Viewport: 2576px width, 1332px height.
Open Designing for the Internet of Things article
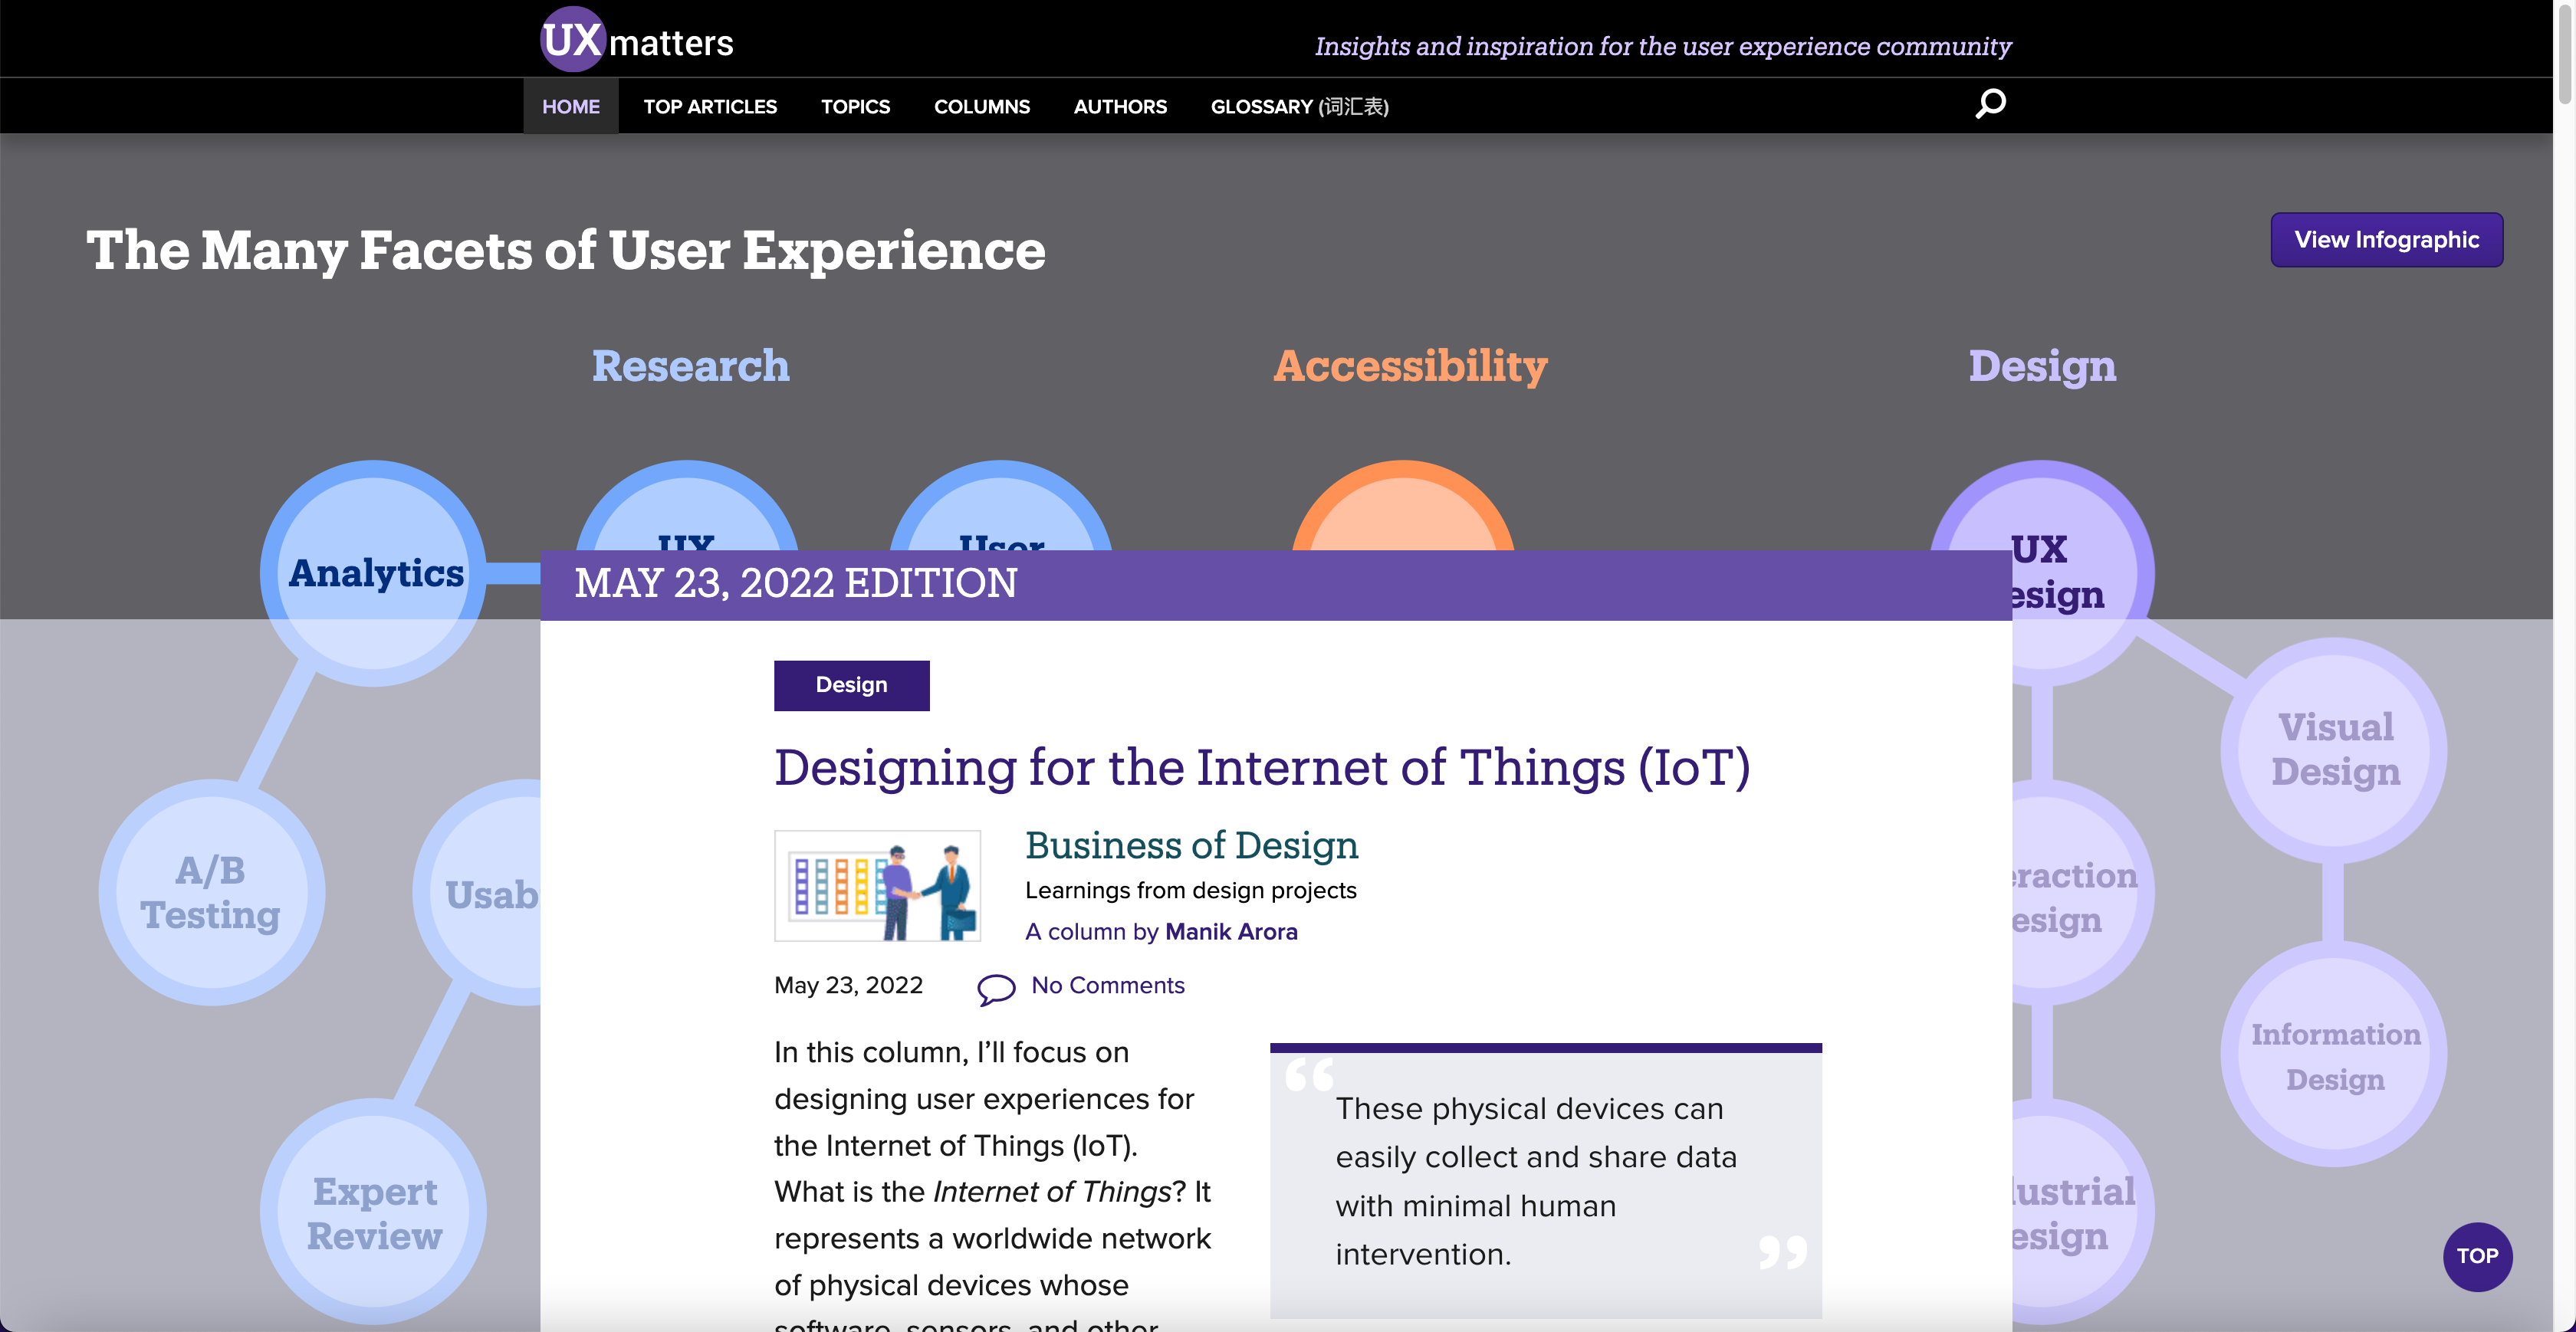pos(1261,768)
